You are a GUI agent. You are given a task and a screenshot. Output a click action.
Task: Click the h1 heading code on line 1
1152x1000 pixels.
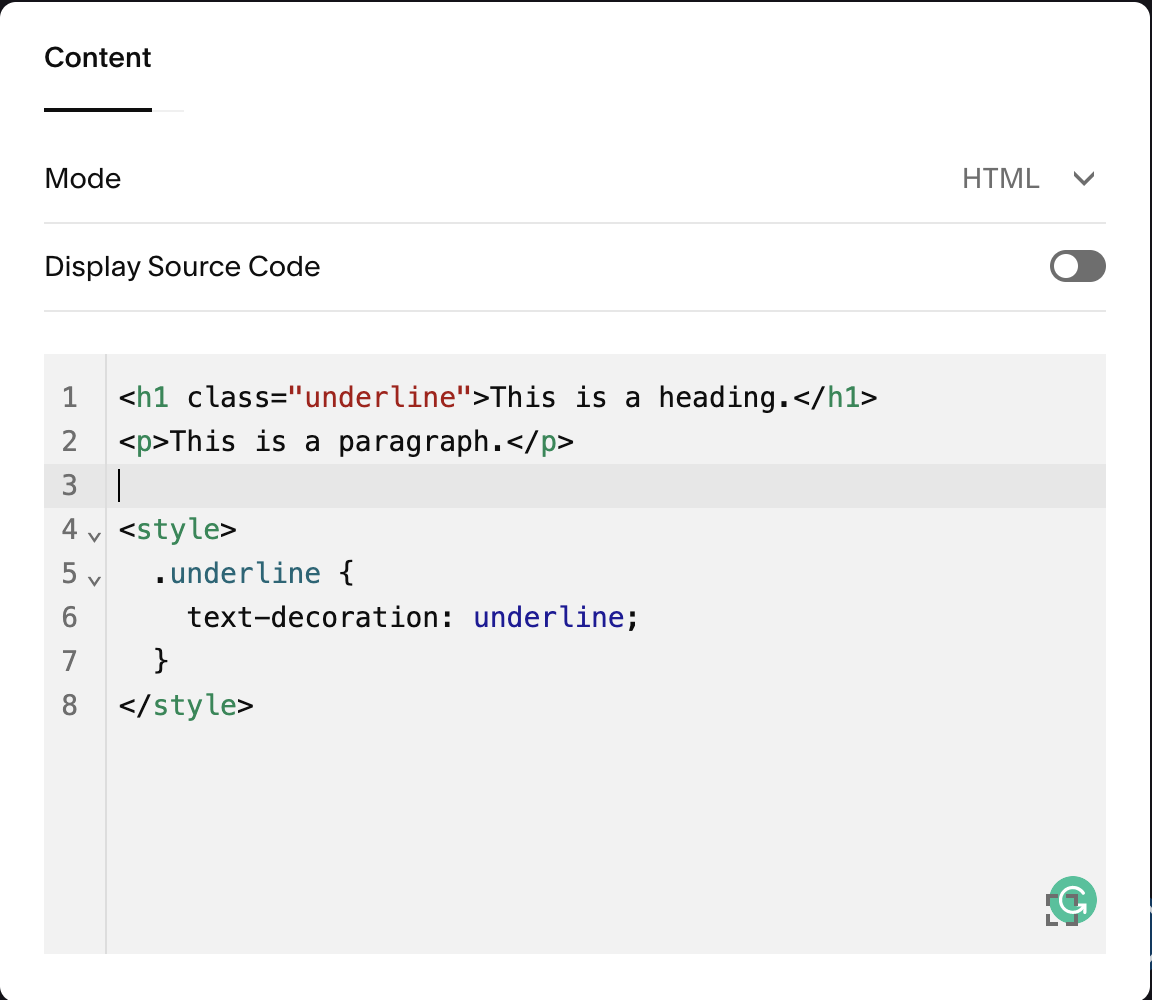click(x=497, y=398)
